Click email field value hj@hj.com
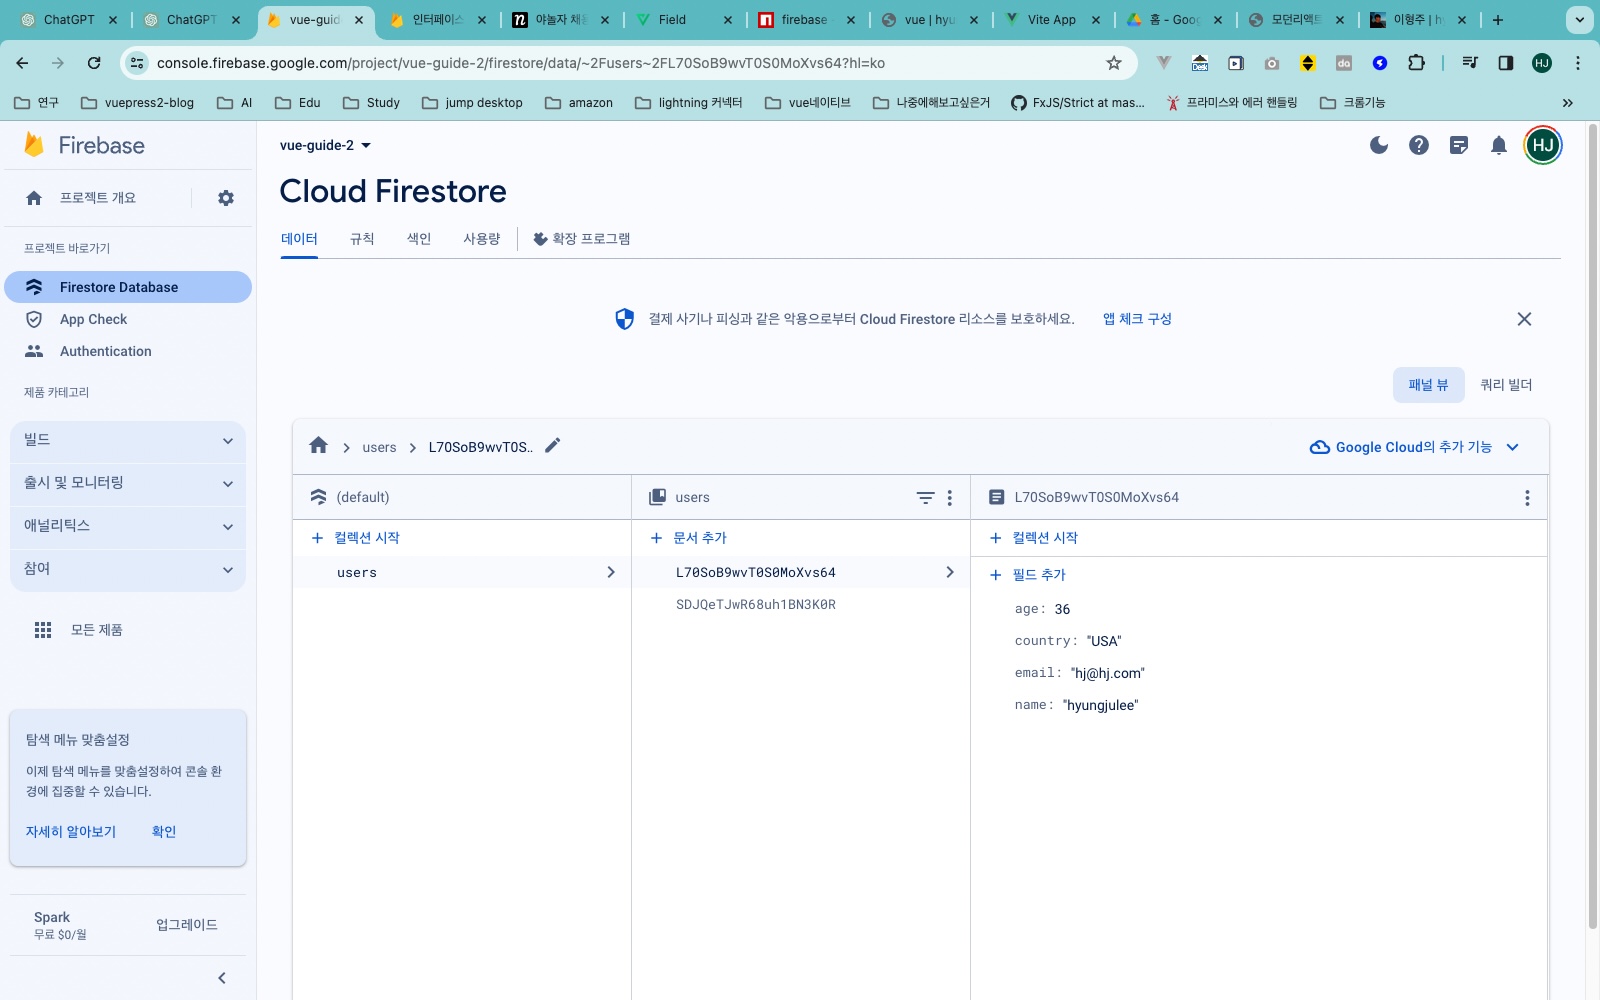This screenshot has height=1000, width=1600. coord(1107,673)
